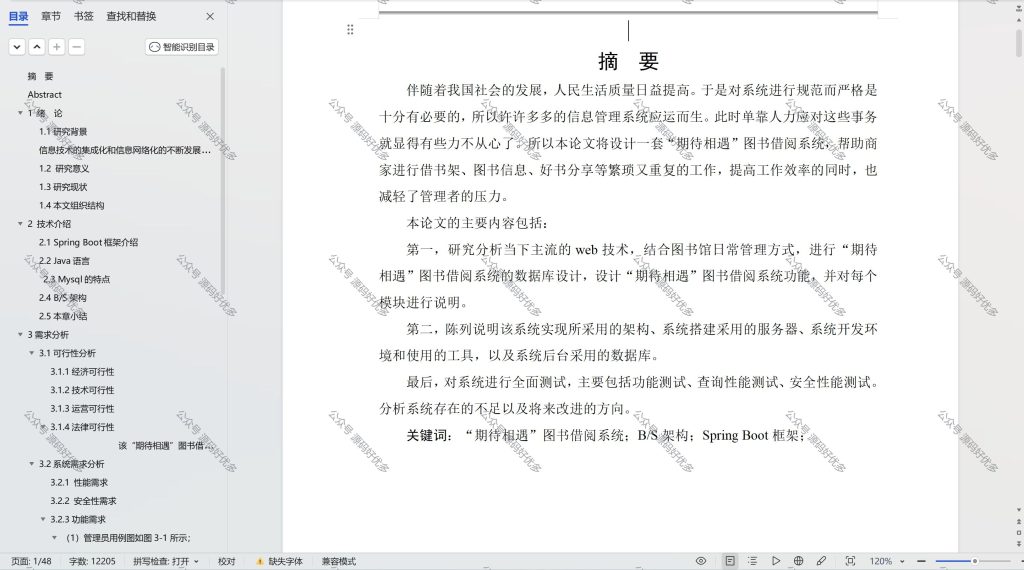Screen dimensions: 1024x570
Task: Click 字数: 12205 word count
Action: tap(92, 562)
